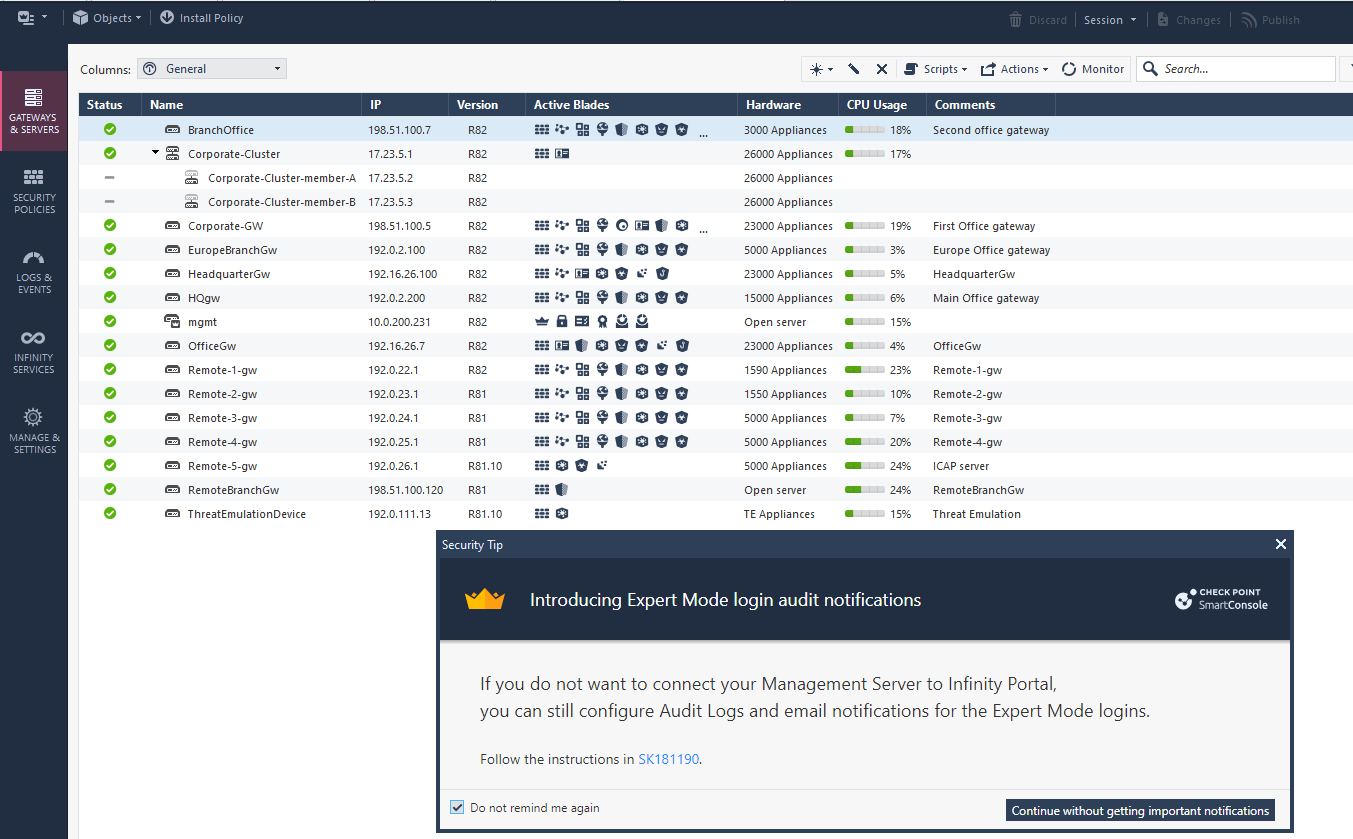Sort by the Status column header

[x=110, y=105]
